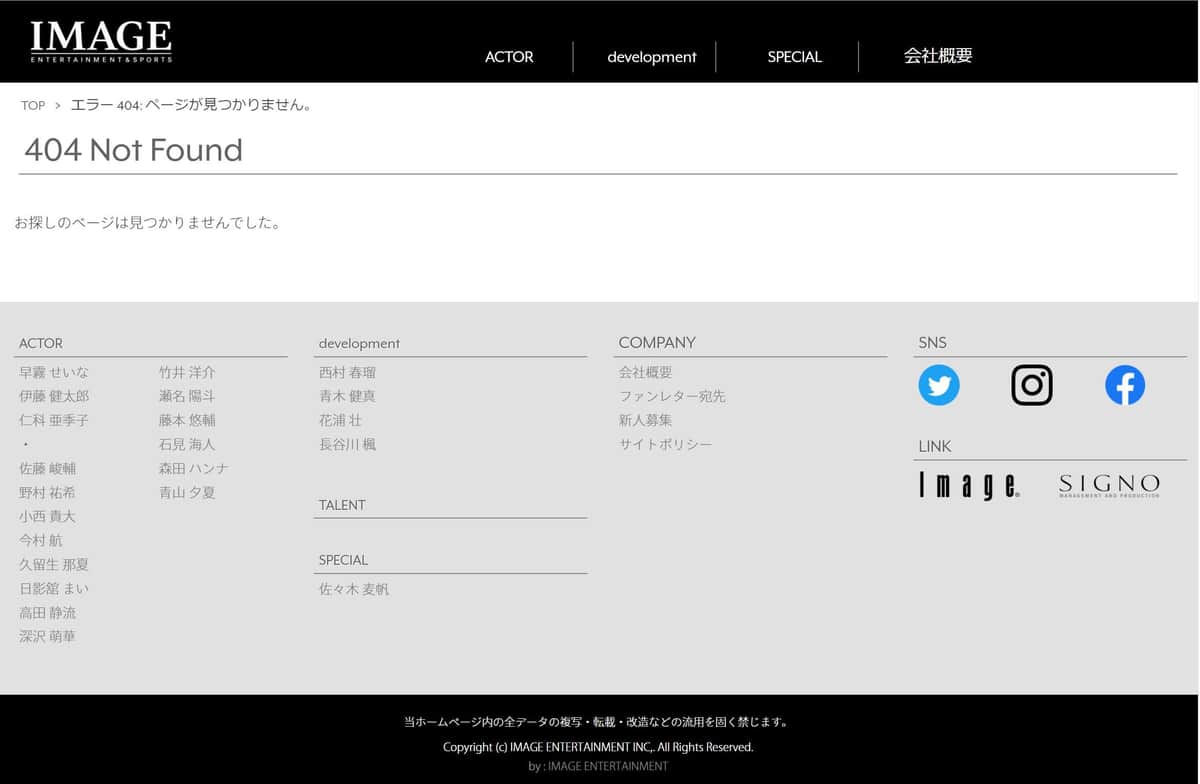Open the SPECIAL navigation item
Screen dimensions: 1200x784
tap(794, 57)
